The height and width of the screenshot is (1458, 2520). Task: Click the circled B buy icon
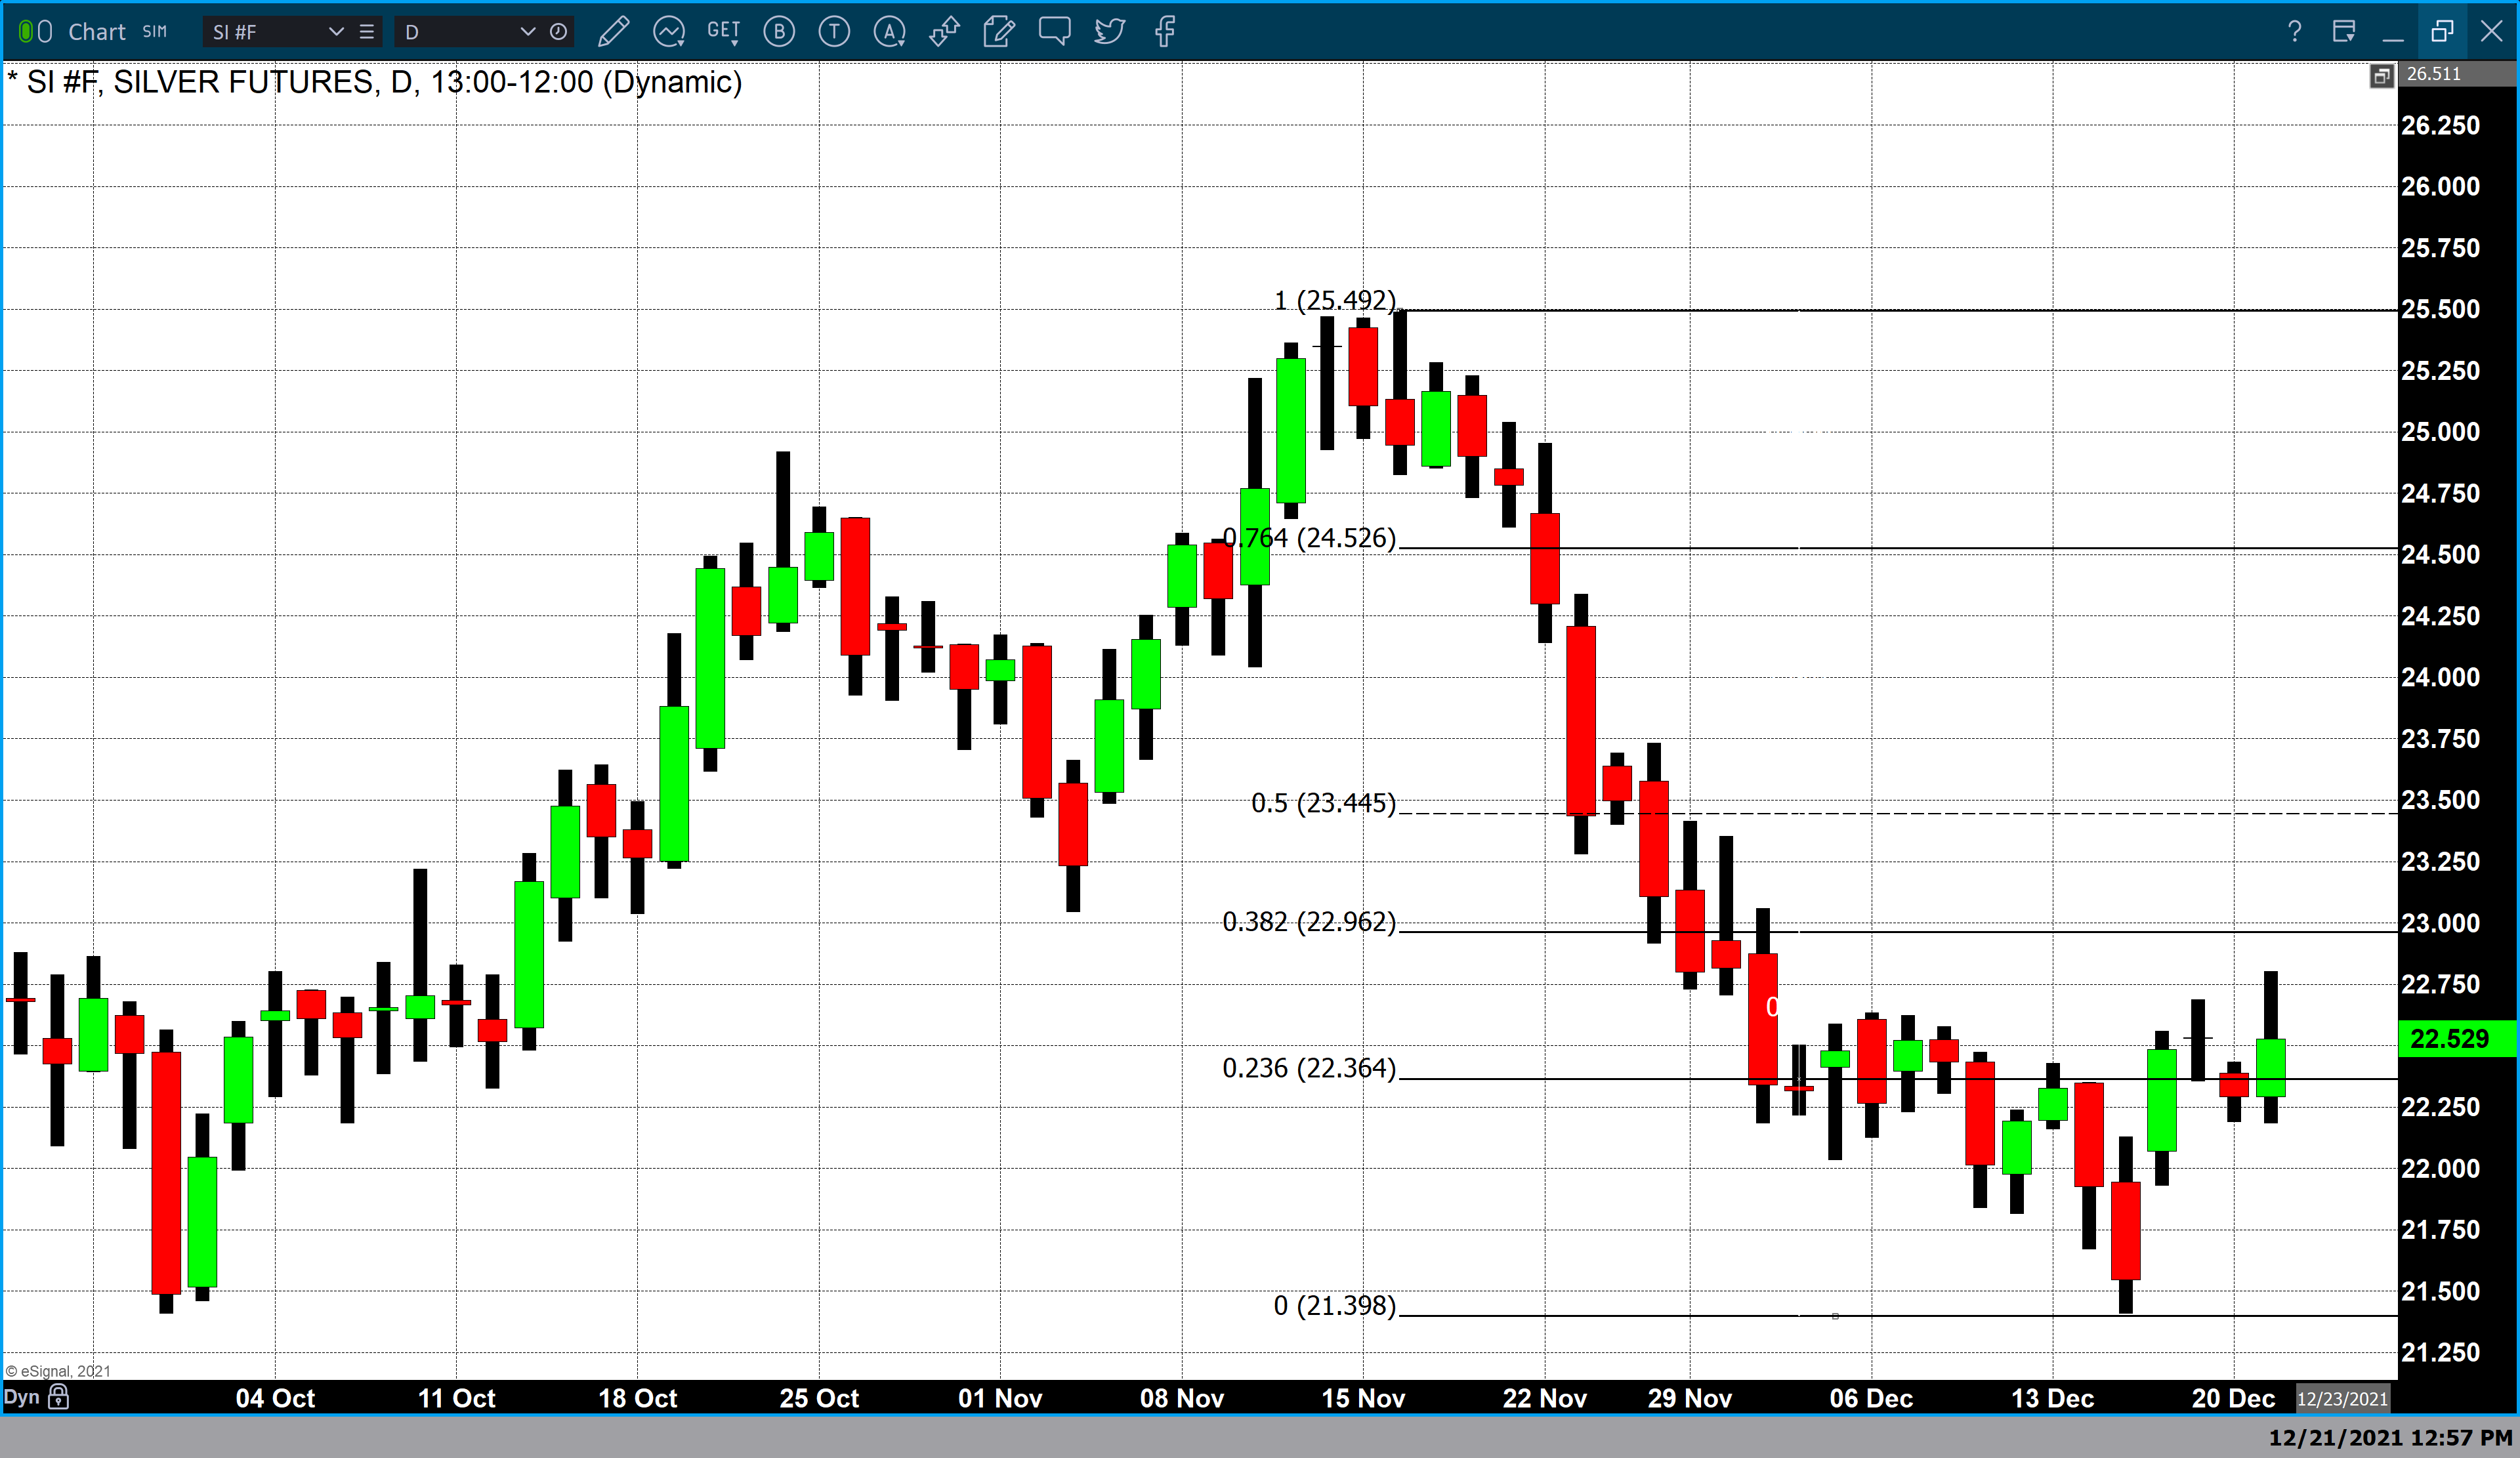pyautogui.click(x=779, y=32)
